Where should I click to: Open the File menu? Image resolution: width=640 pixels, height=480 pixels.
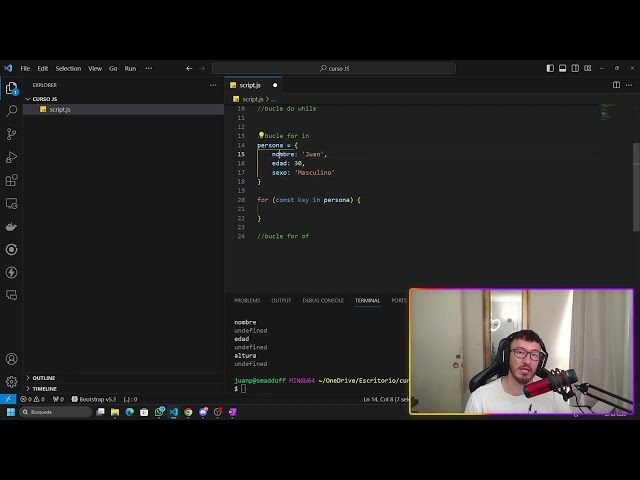click(x=25, y=68)
